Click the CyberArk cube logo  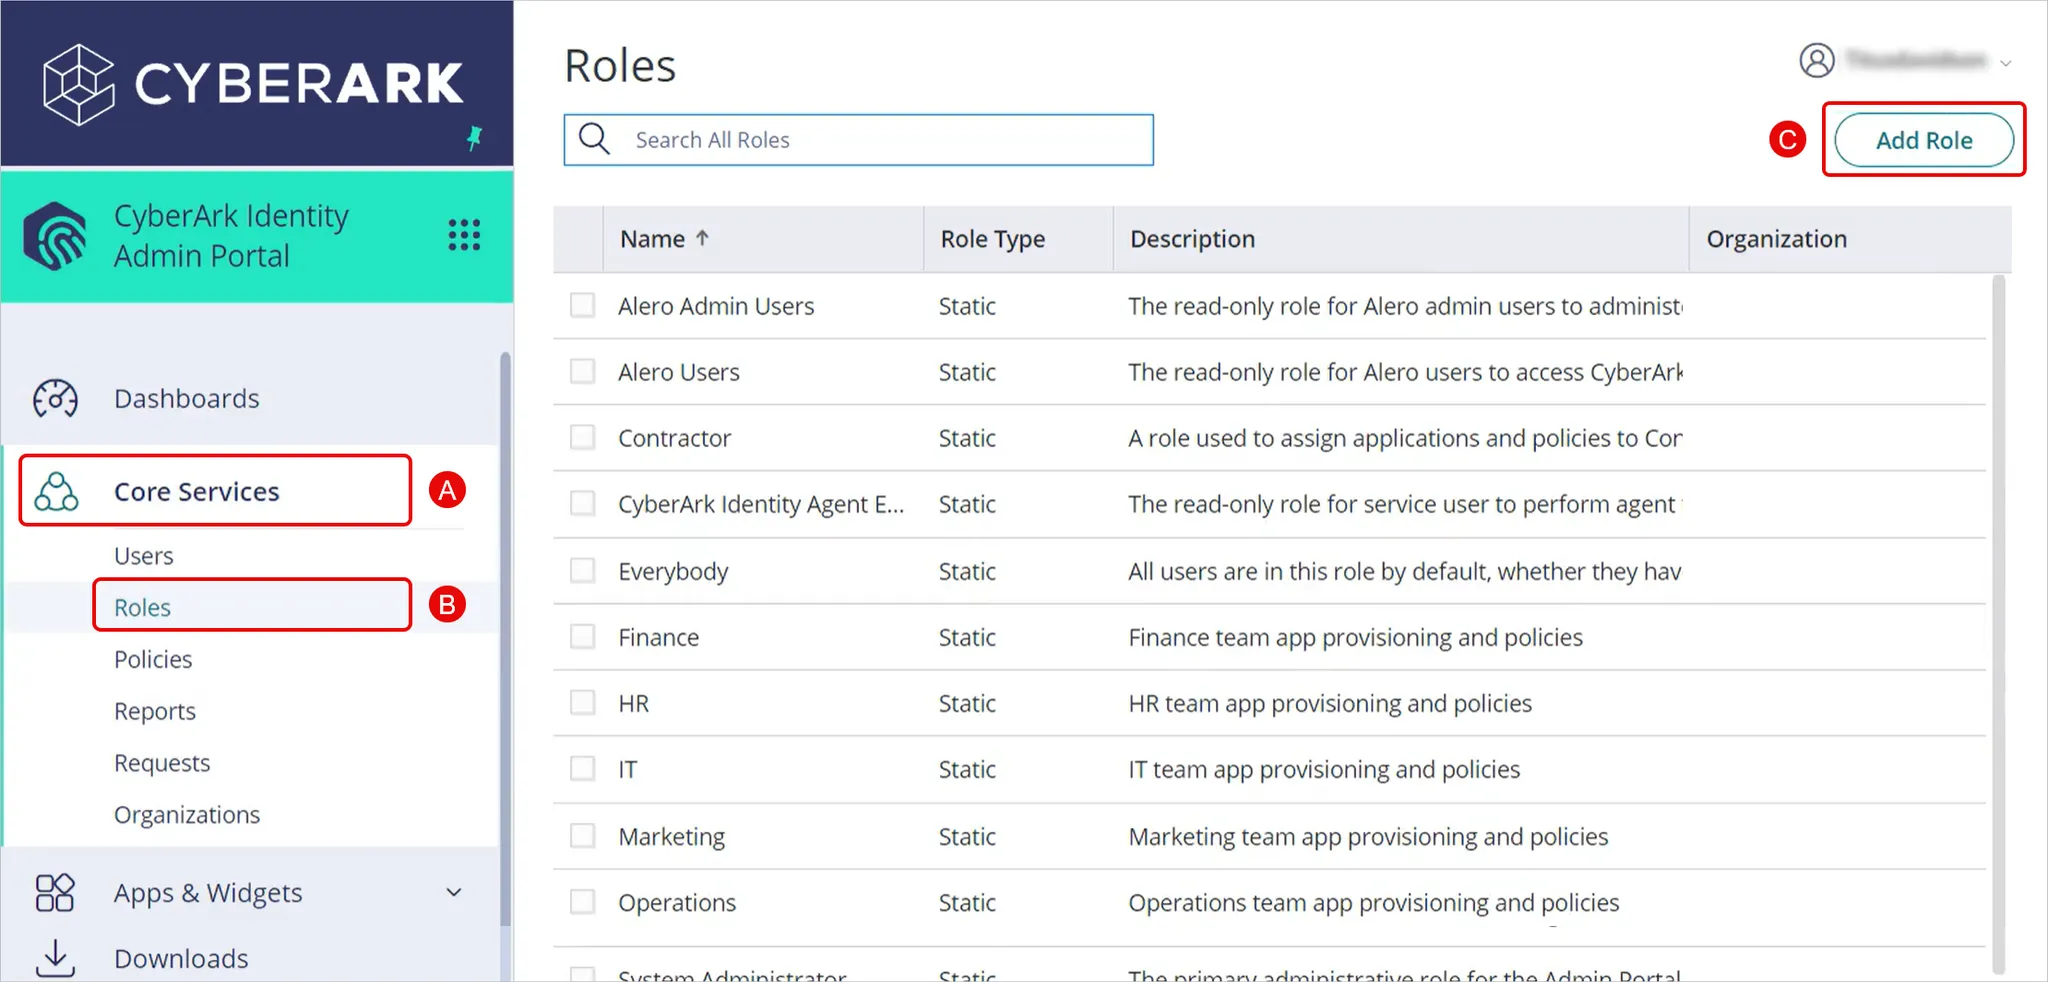(x=79, y=84)
